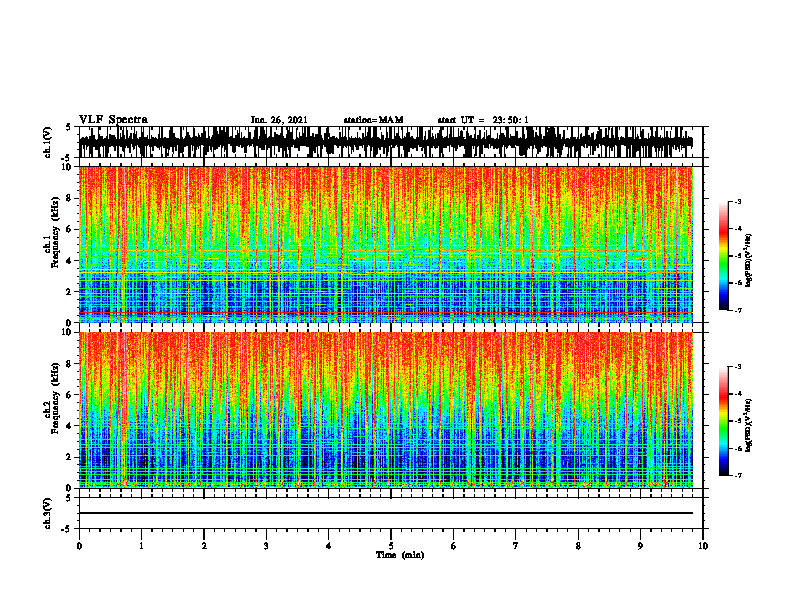792x612 pixels.
Task: Click the "ch.3(V)" axis label
Action: pyautogui.click(x=48, y=513)
